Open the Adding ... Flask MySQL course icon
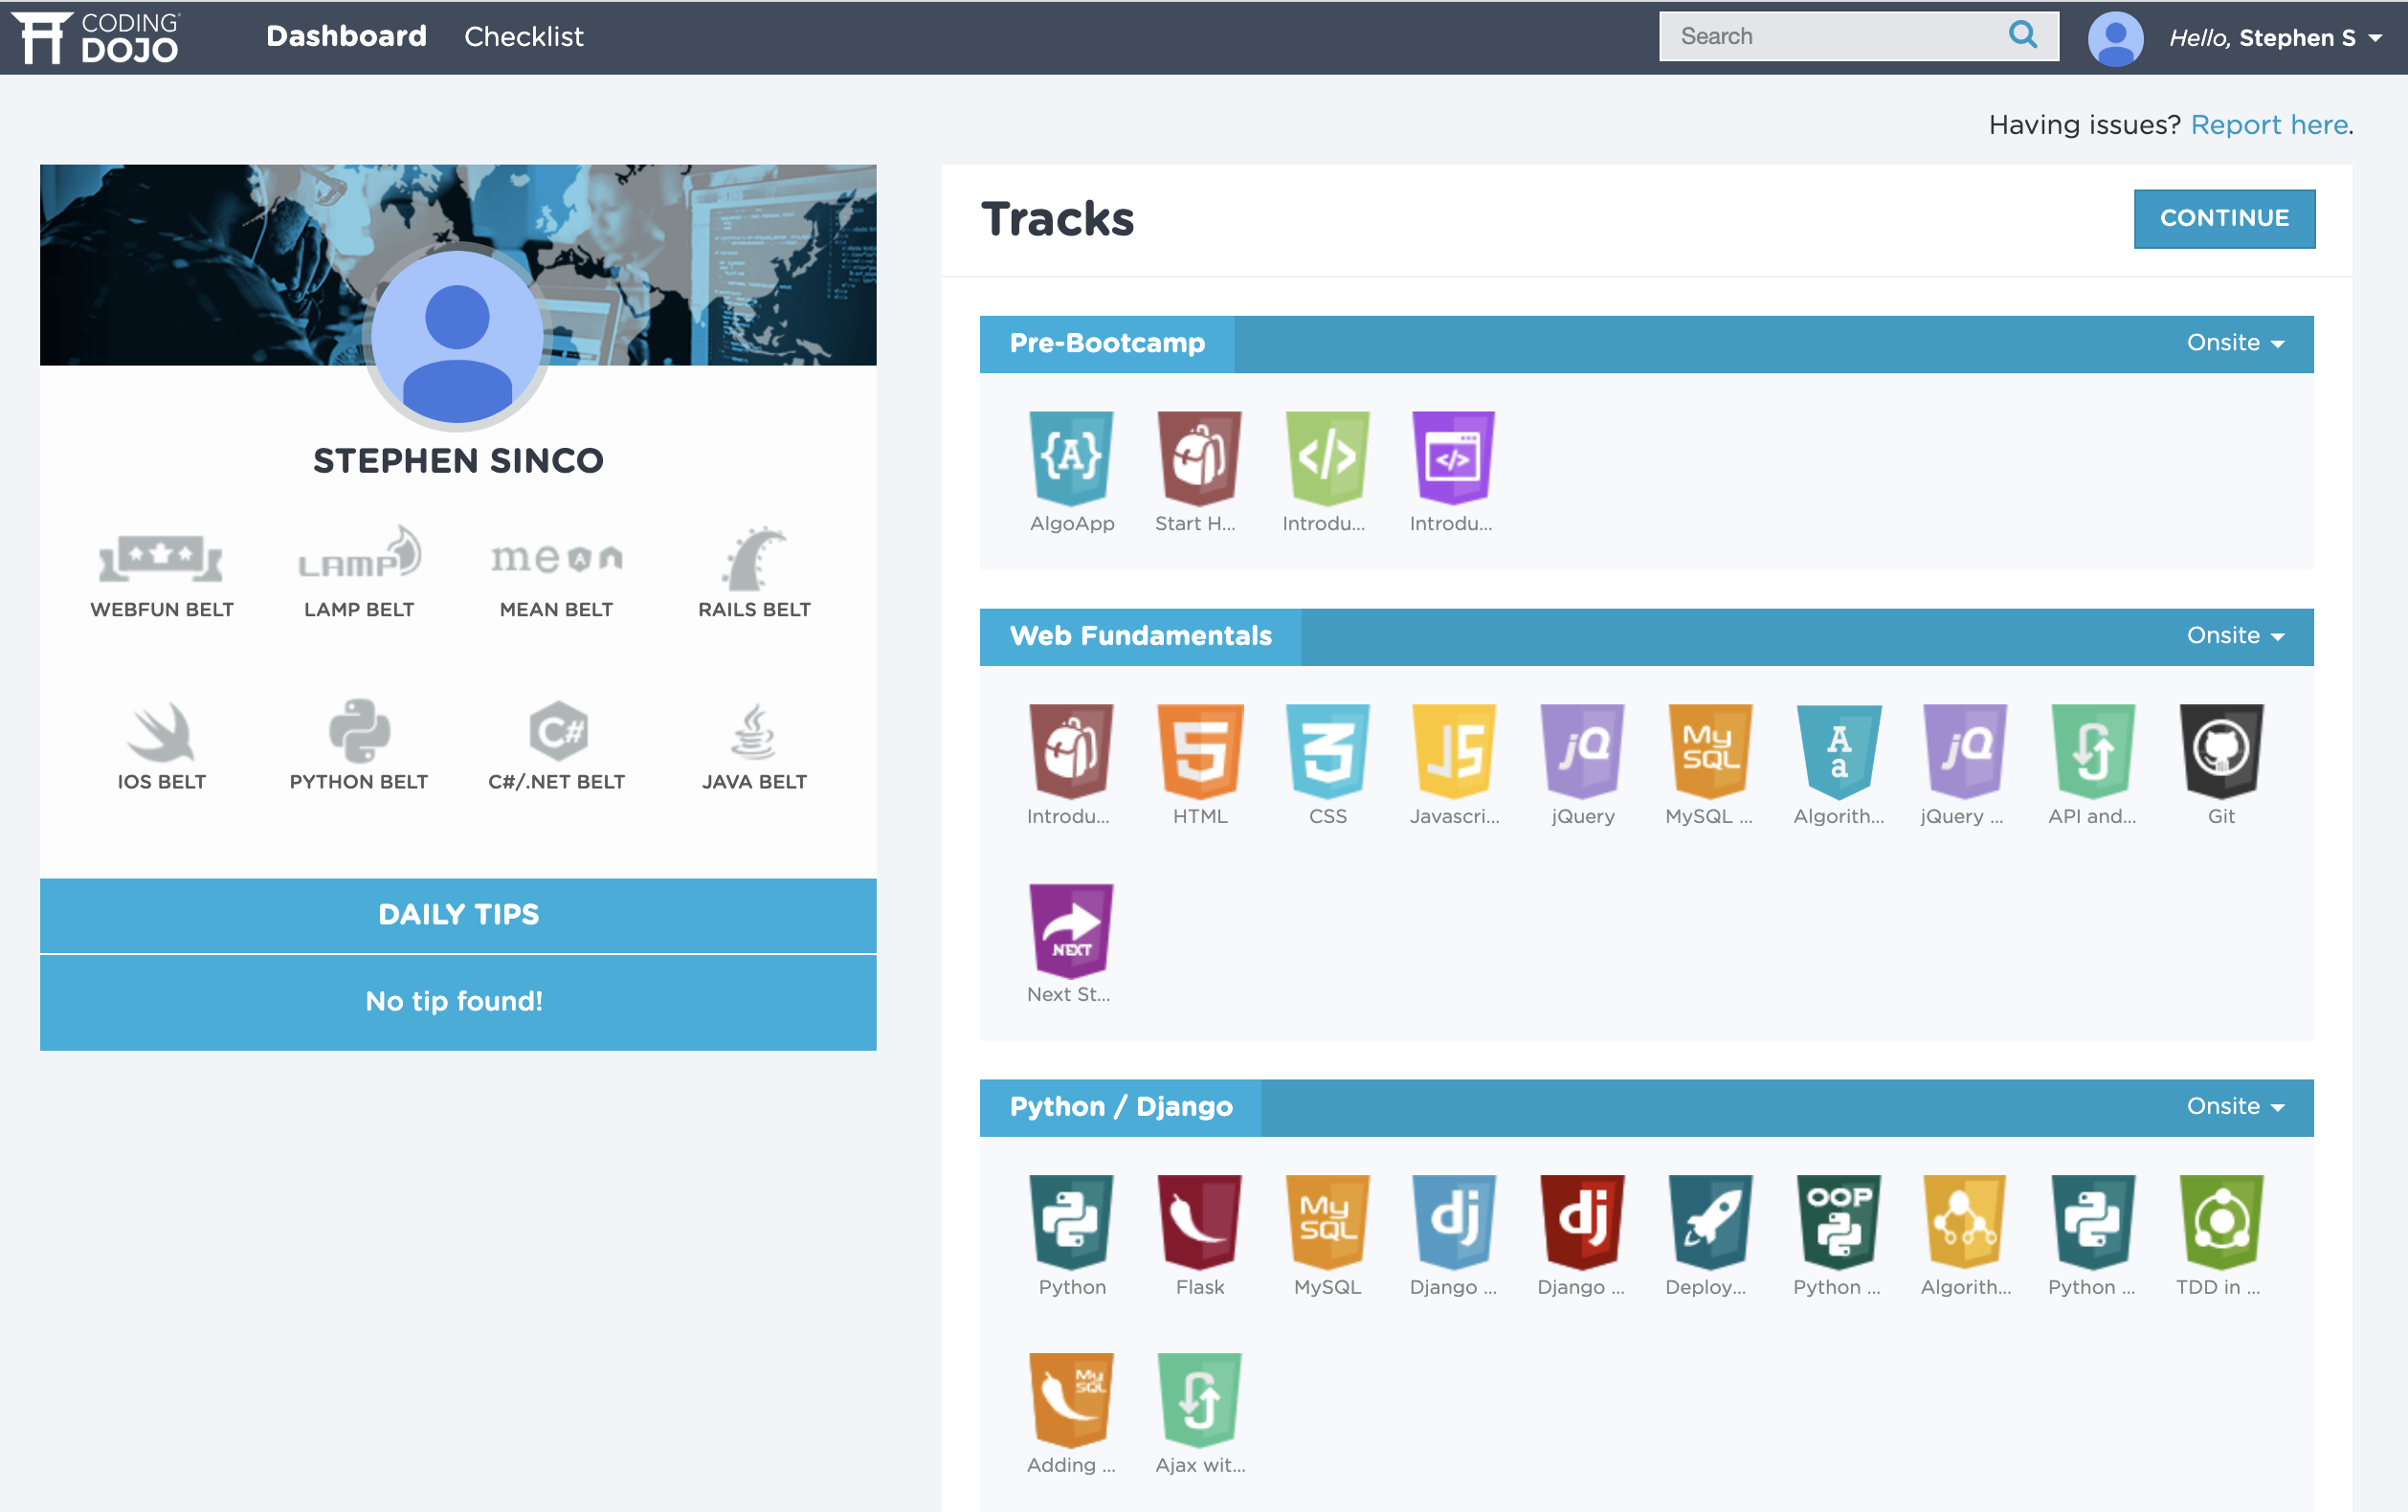 1071,1400
